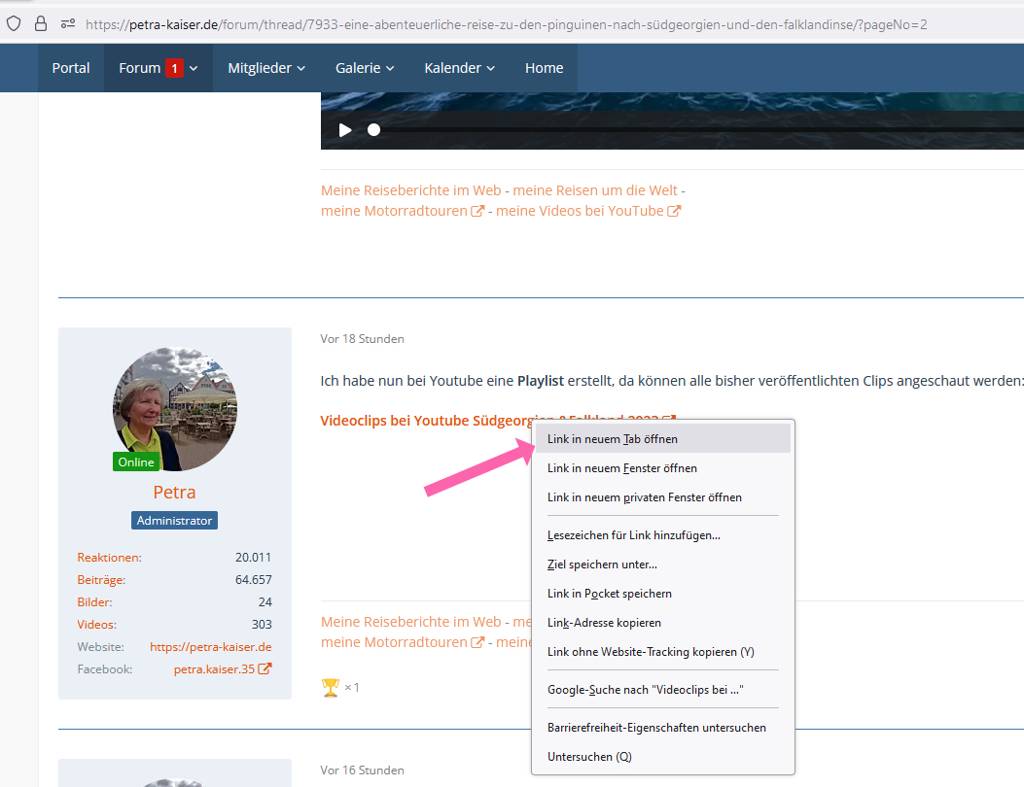1024x787 pixels.
Task: Open the Kalender dropdown menu
Action: 459,68
